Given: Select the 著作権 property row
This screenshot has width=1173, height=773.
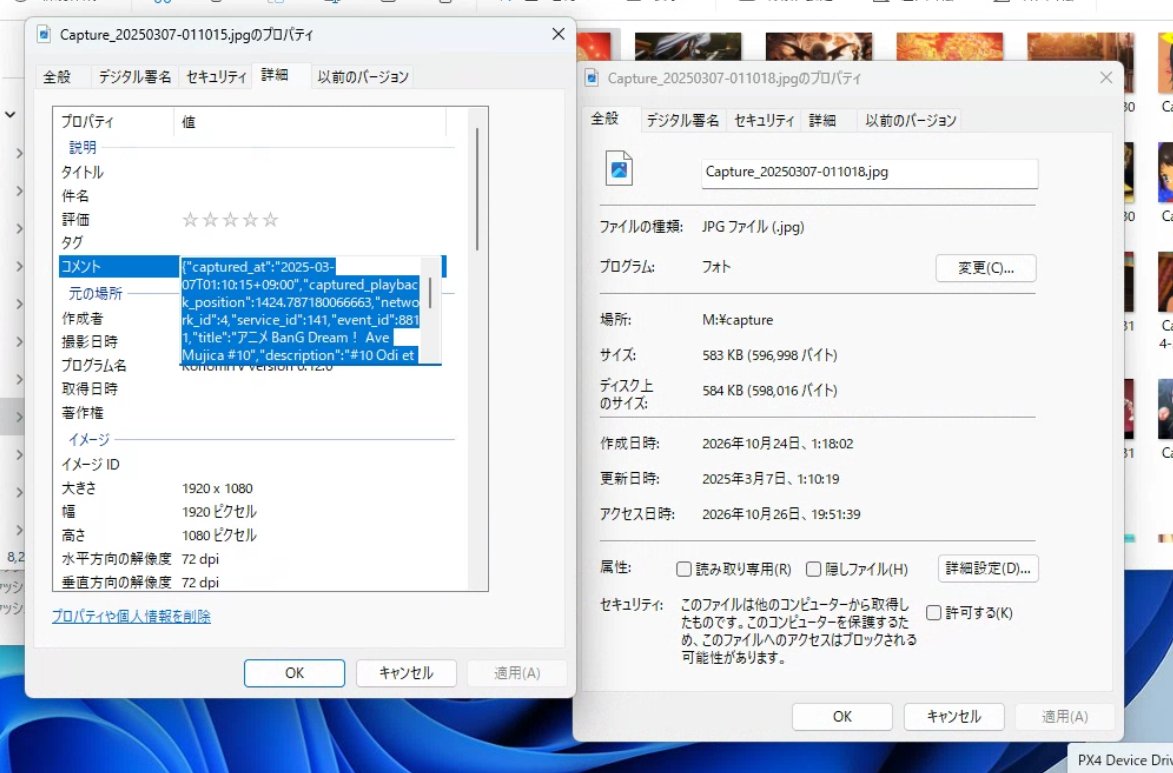Looking at the screenshot, I should [x=253, y=413].
